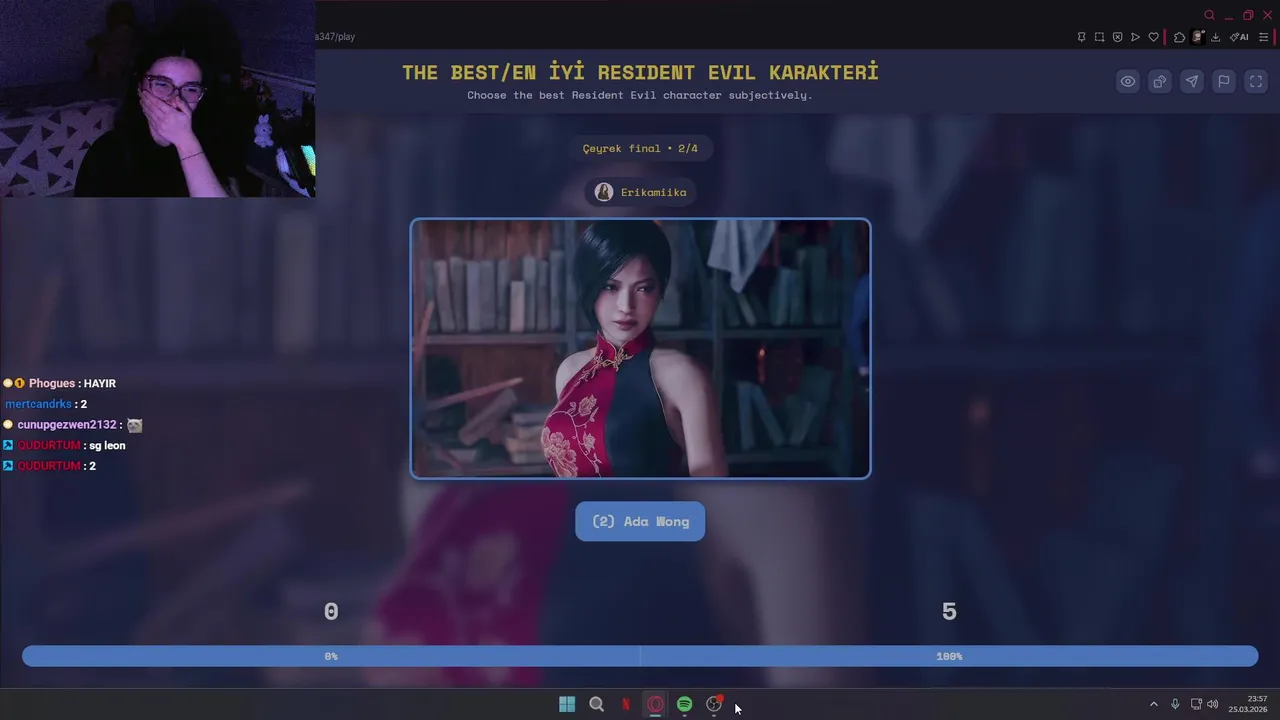1280x720 pixels.
Task: Click the flag report icon
Action: [1224, 82]
